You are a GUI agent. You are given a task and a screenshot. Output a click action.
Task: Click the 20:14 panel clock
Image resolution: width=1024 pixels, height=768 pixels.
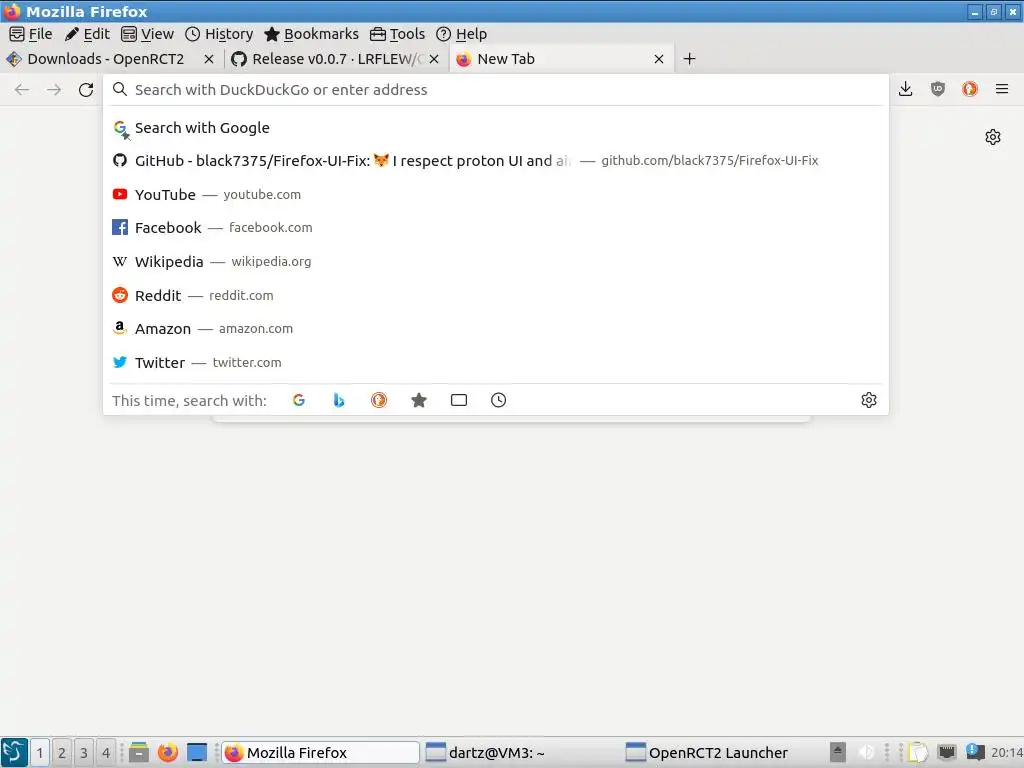pos(1006,752)
